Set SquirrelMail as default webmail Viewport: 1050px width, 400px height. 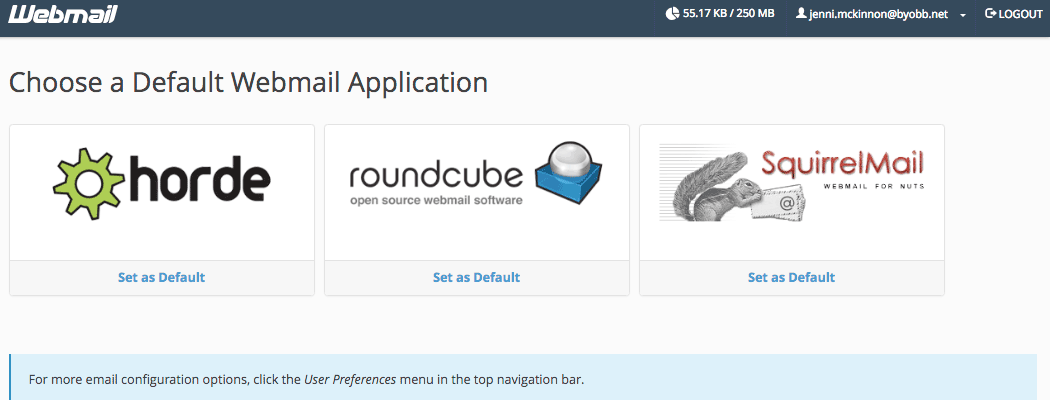pos(792,277)
